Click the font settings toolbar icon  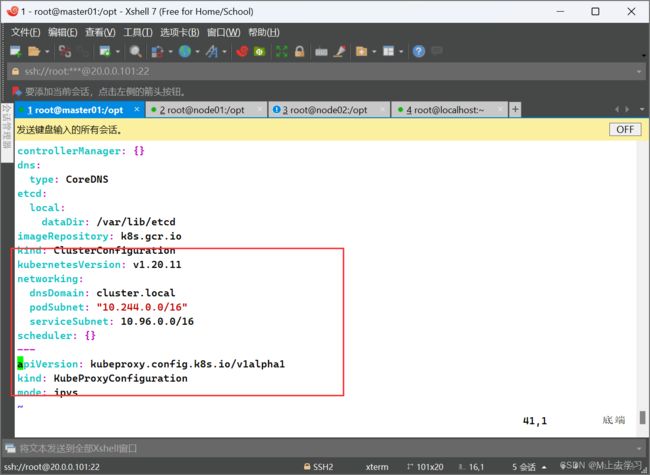(x=212, y=51)
